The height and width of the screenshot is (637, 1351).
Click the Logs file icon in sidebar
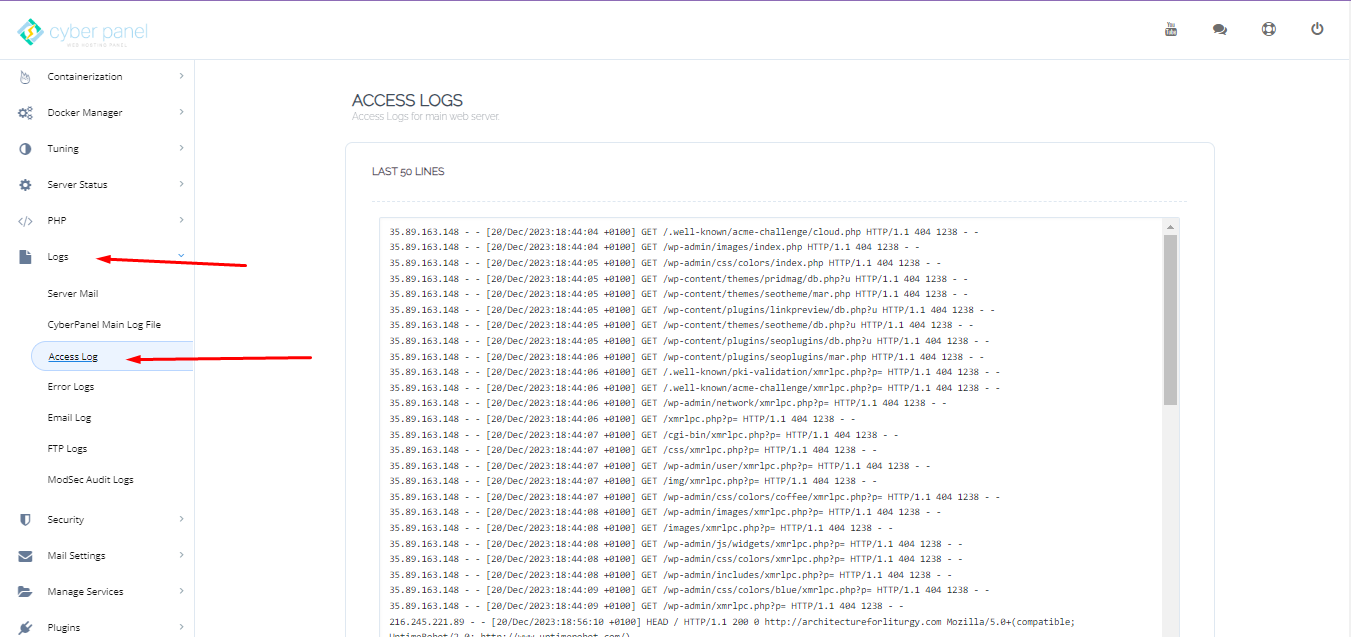(24, 256)
